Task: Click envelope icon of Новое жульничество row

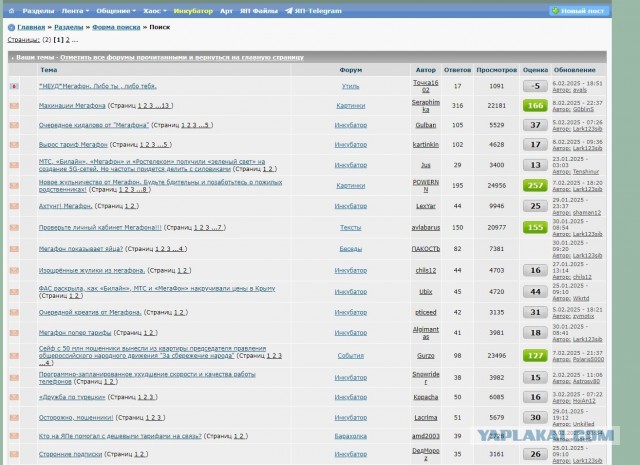Action: [14, 186]
